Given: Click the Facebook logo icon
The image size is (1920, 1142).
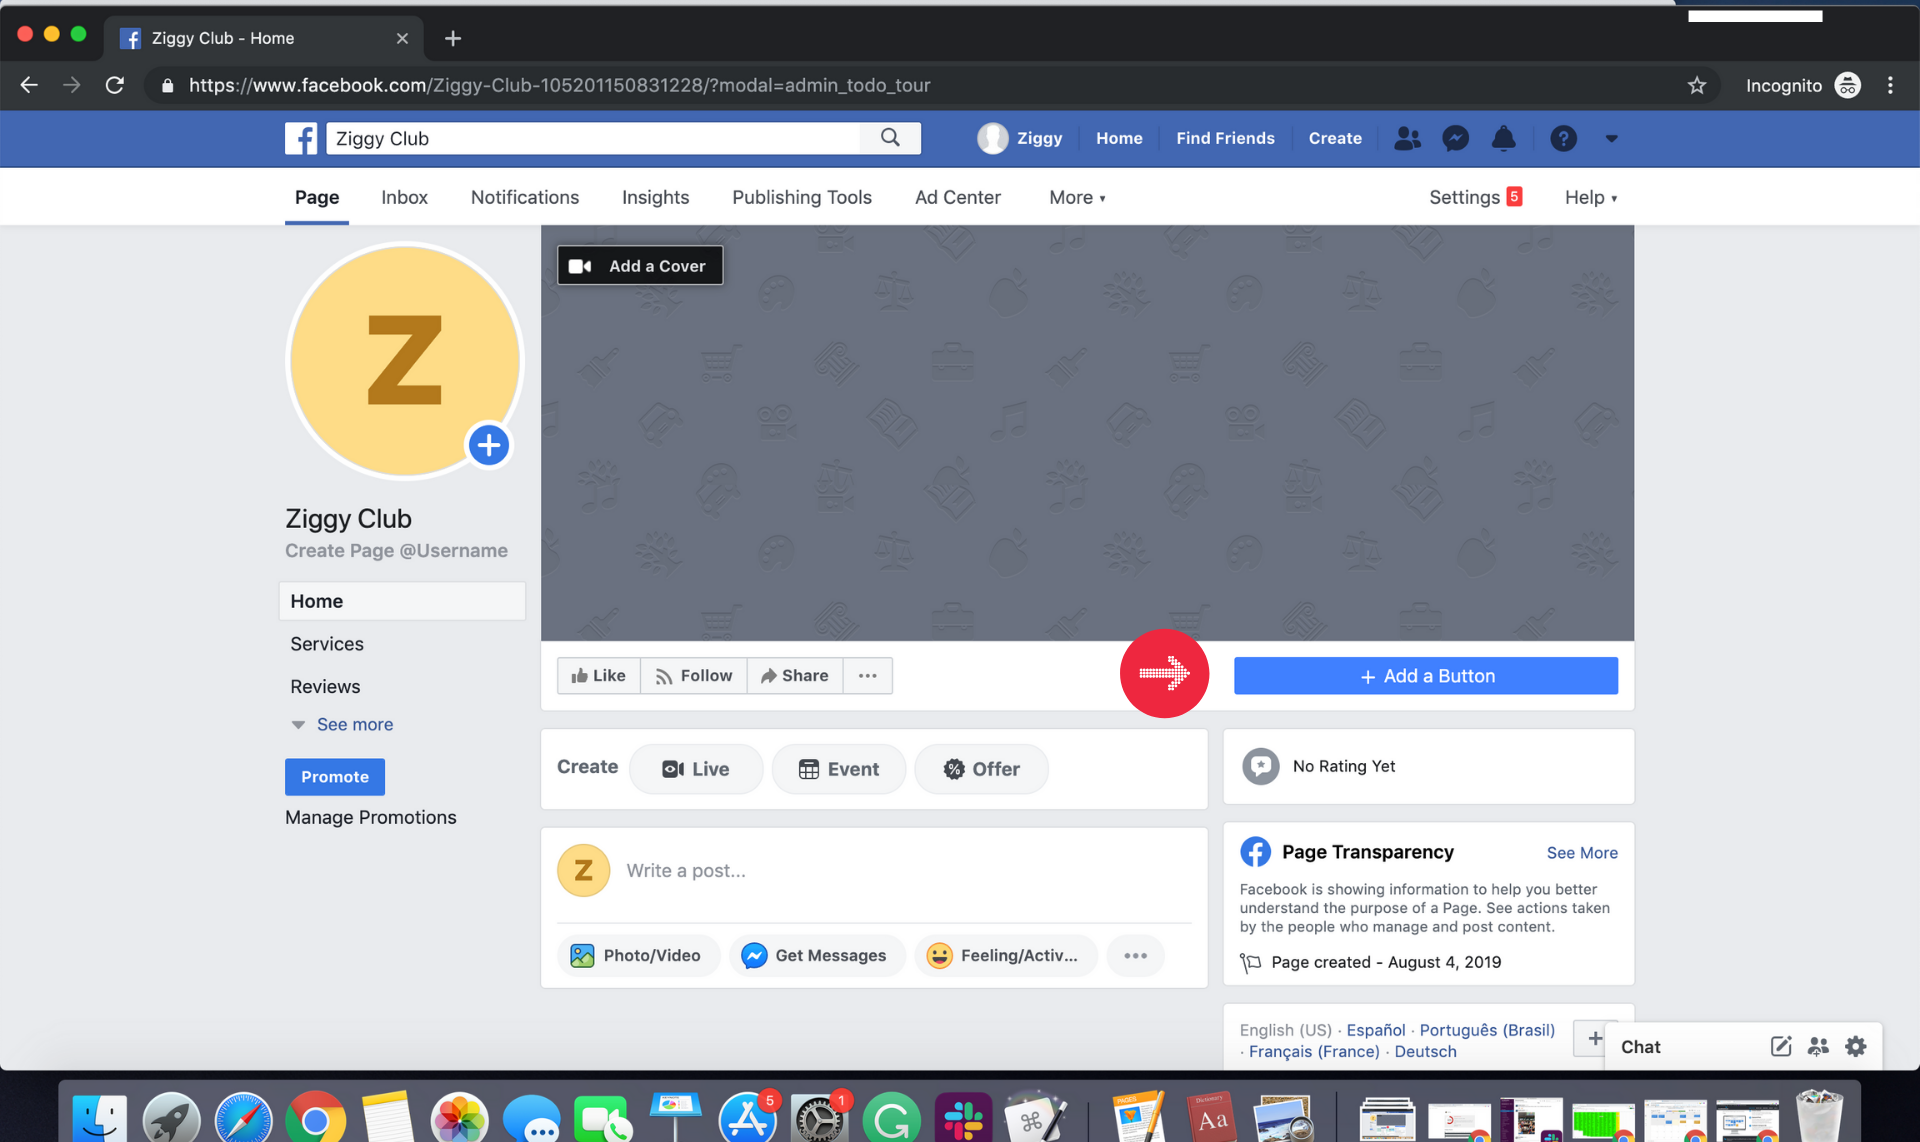Looking at the screenshot, I should 301,138.
